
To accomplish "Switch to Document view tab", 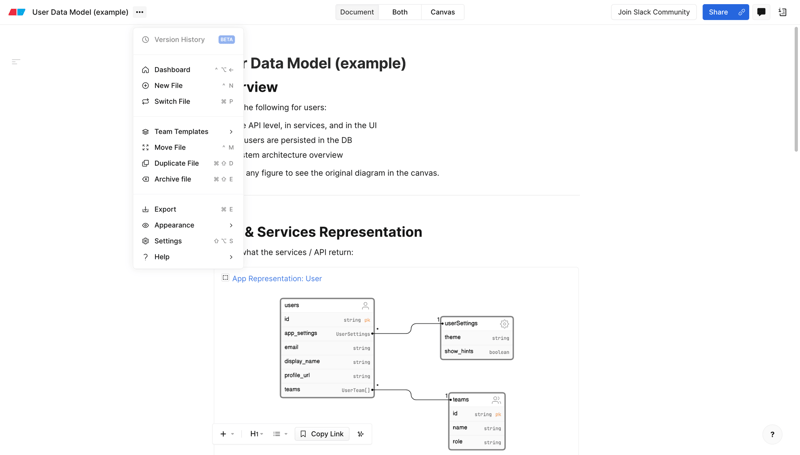I will pyautogui.click(x=357, y=12).
